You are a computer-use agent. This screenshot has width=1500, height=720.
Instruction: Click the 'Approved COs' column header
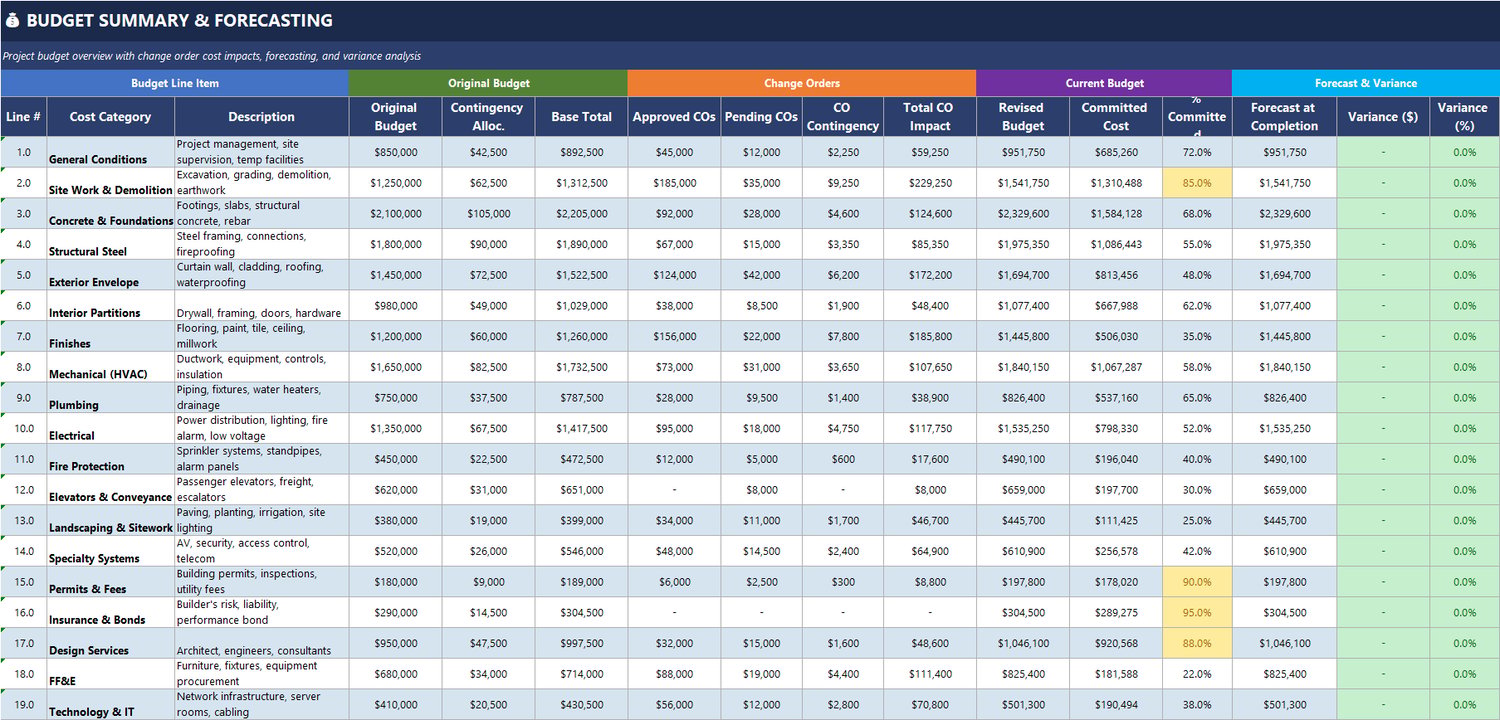pyautogui.click(x=674, y=116)
